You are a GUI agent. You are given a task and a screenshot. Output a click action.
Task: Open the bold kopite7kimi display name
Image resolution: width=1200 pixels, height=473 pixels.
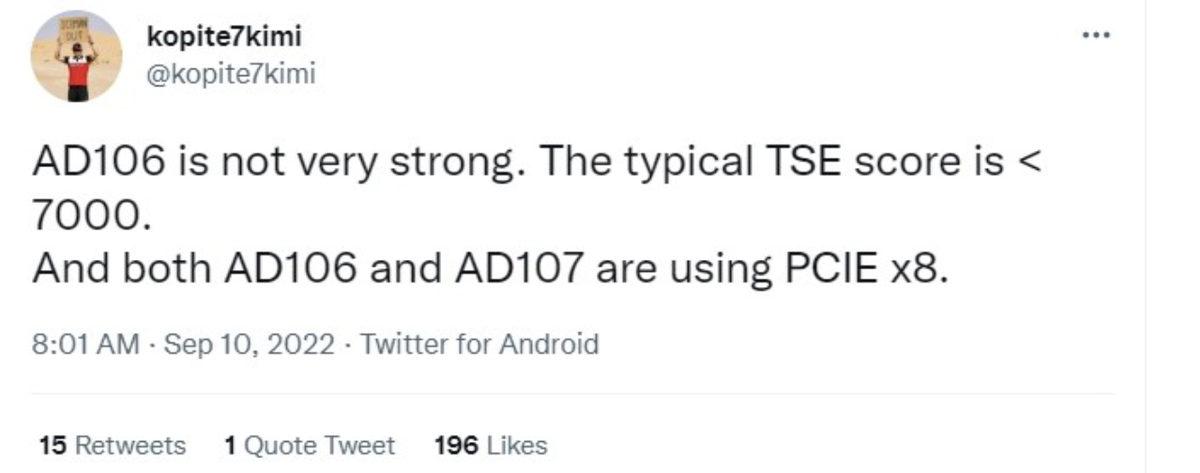(x=223, y=36)
